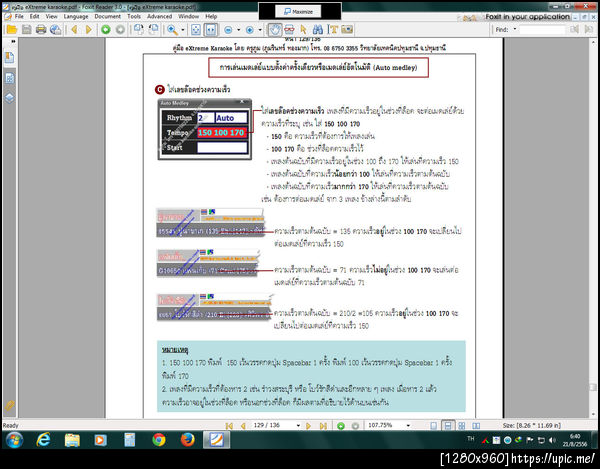Toggle Fit Page view
The image size is (600, 469).
coord(196,29)
